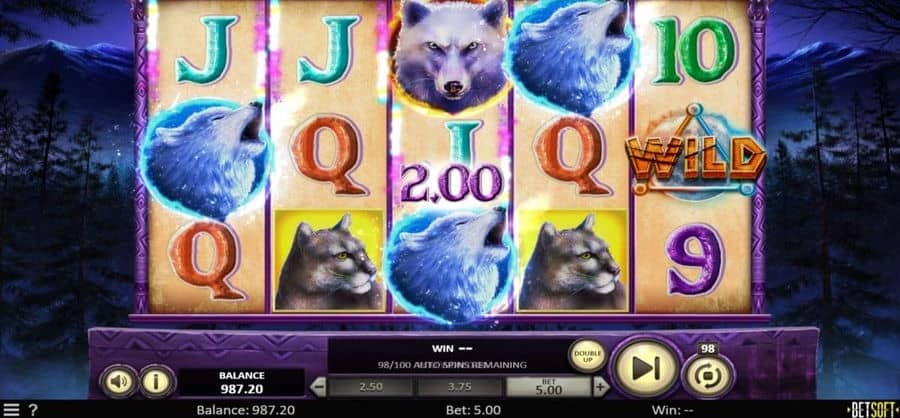Click the Double Up button

click(587, 356)
